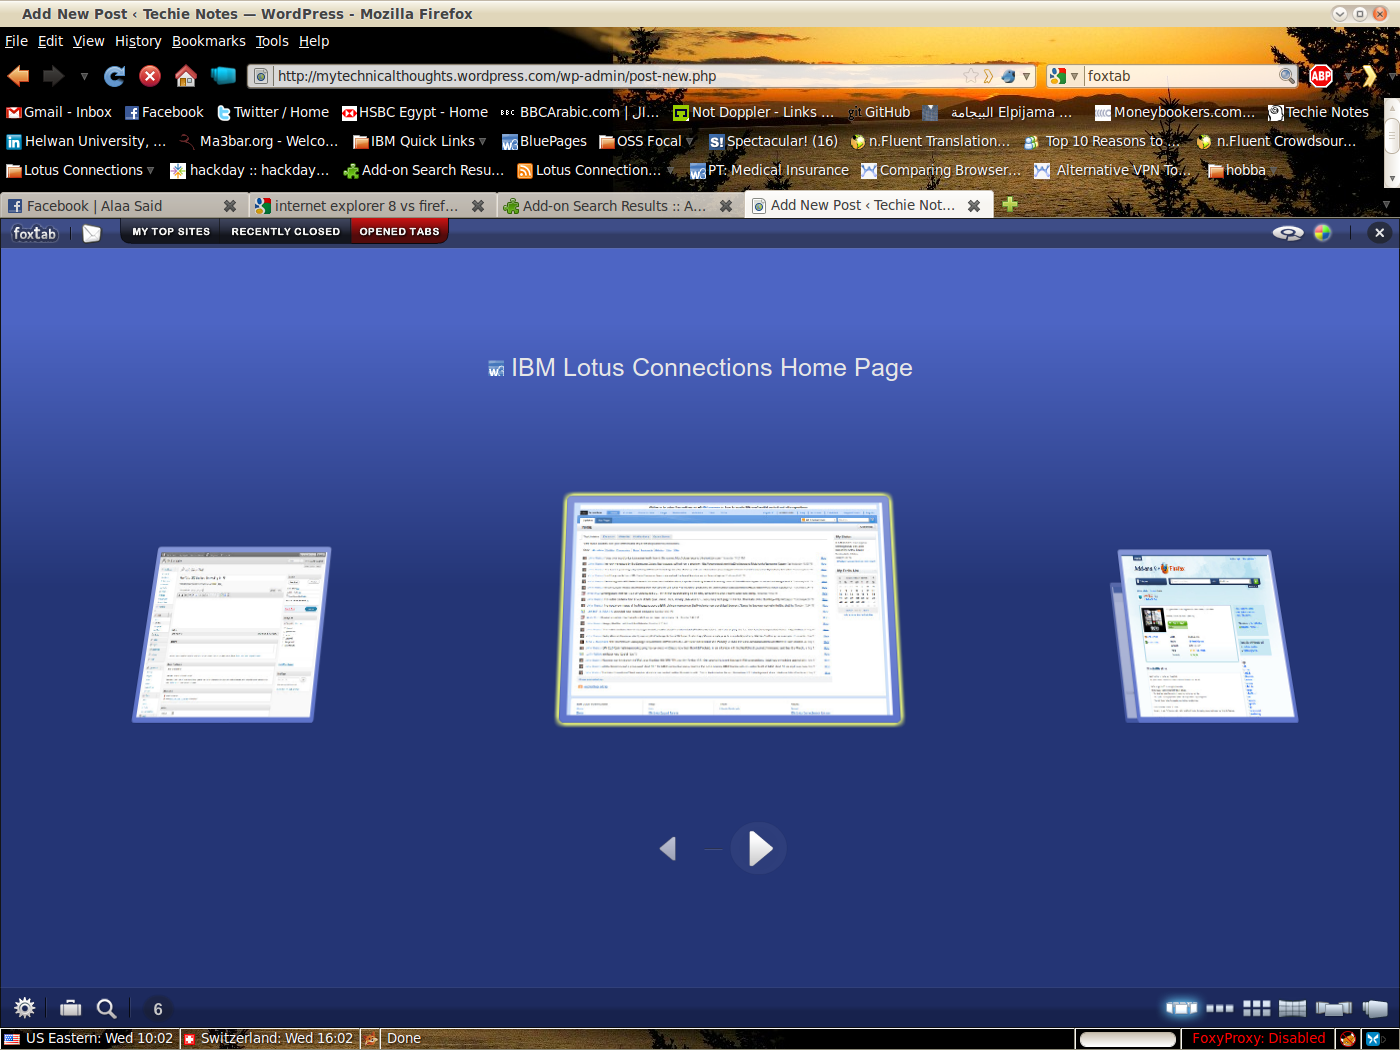Go to the Firefox home page

pos(186,76)
